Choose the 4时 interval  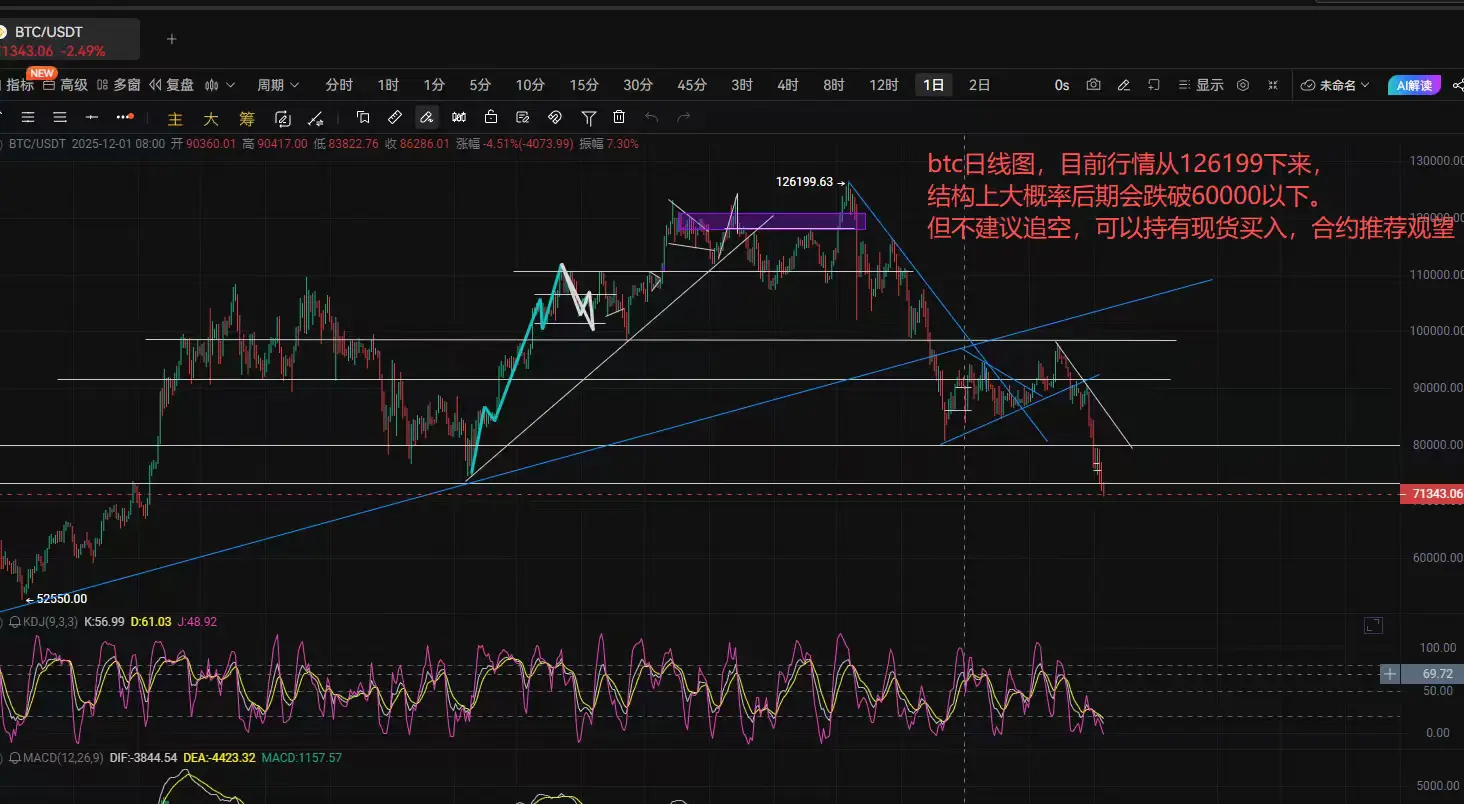(788, 85)
